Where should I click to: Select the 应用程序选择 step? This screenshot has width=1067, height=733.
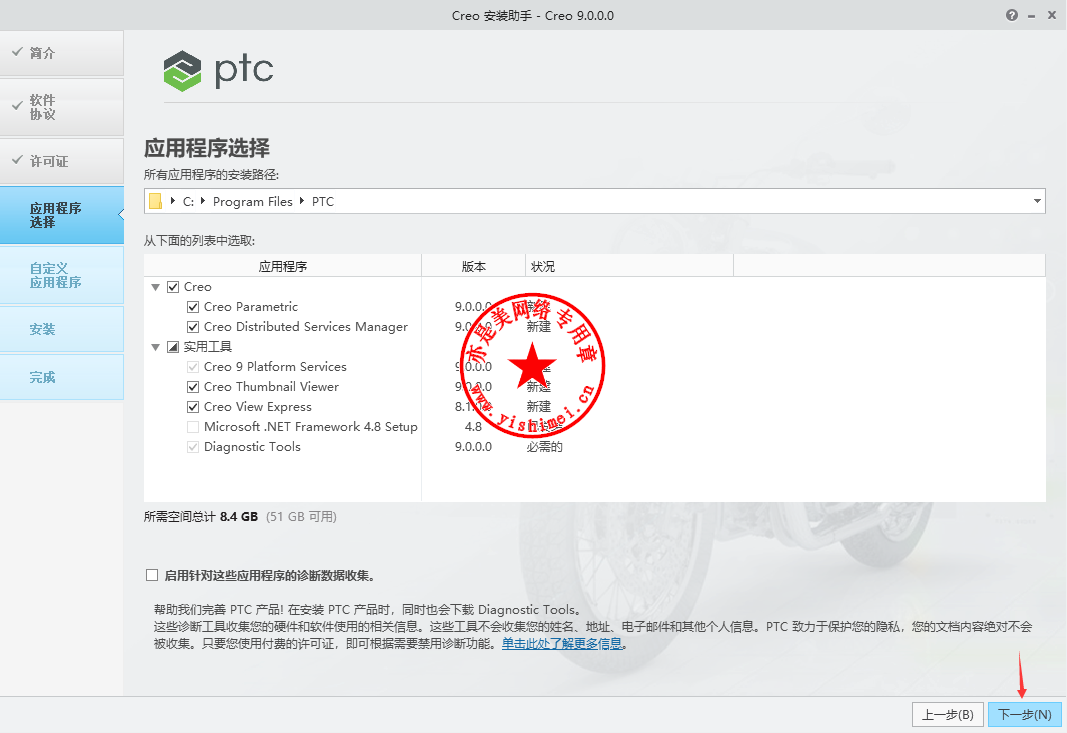coord(62,215)
